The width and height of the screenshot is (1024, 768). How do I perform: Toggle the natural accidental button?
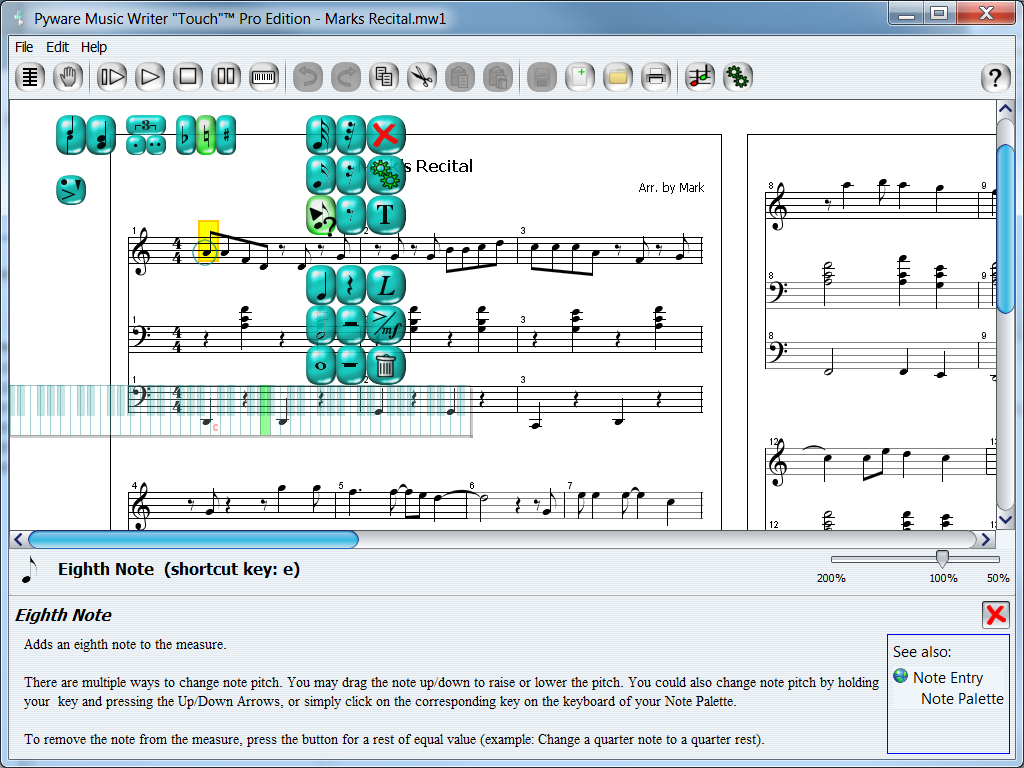tap(206, 134)
